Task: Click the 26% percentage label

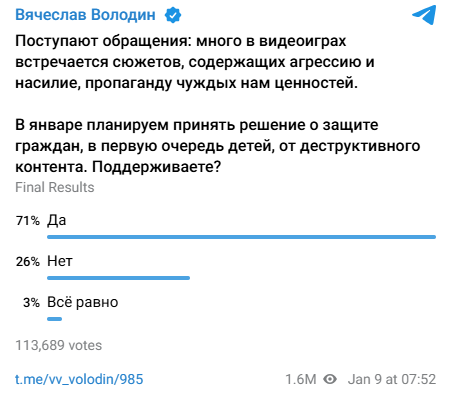Action: point(28,262)
